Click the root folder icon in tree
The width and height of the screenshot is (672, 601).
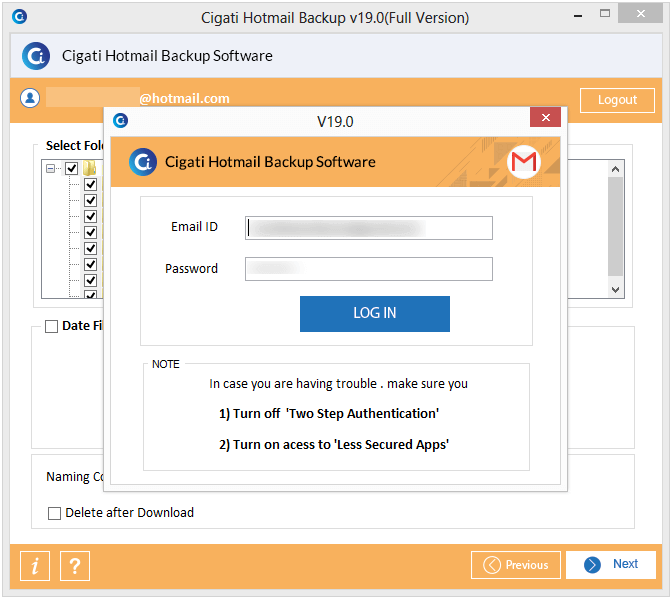[x=90, y=168]
